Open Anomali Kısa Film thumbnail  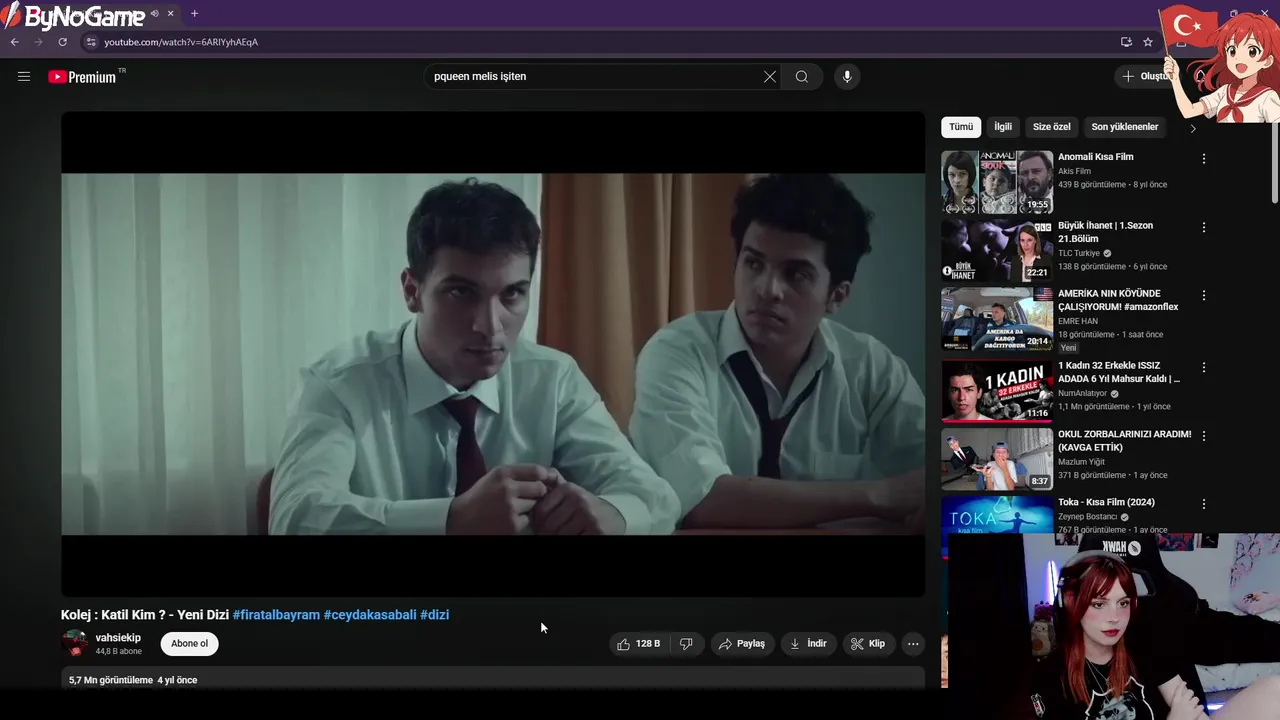click(x=997, y=182)
